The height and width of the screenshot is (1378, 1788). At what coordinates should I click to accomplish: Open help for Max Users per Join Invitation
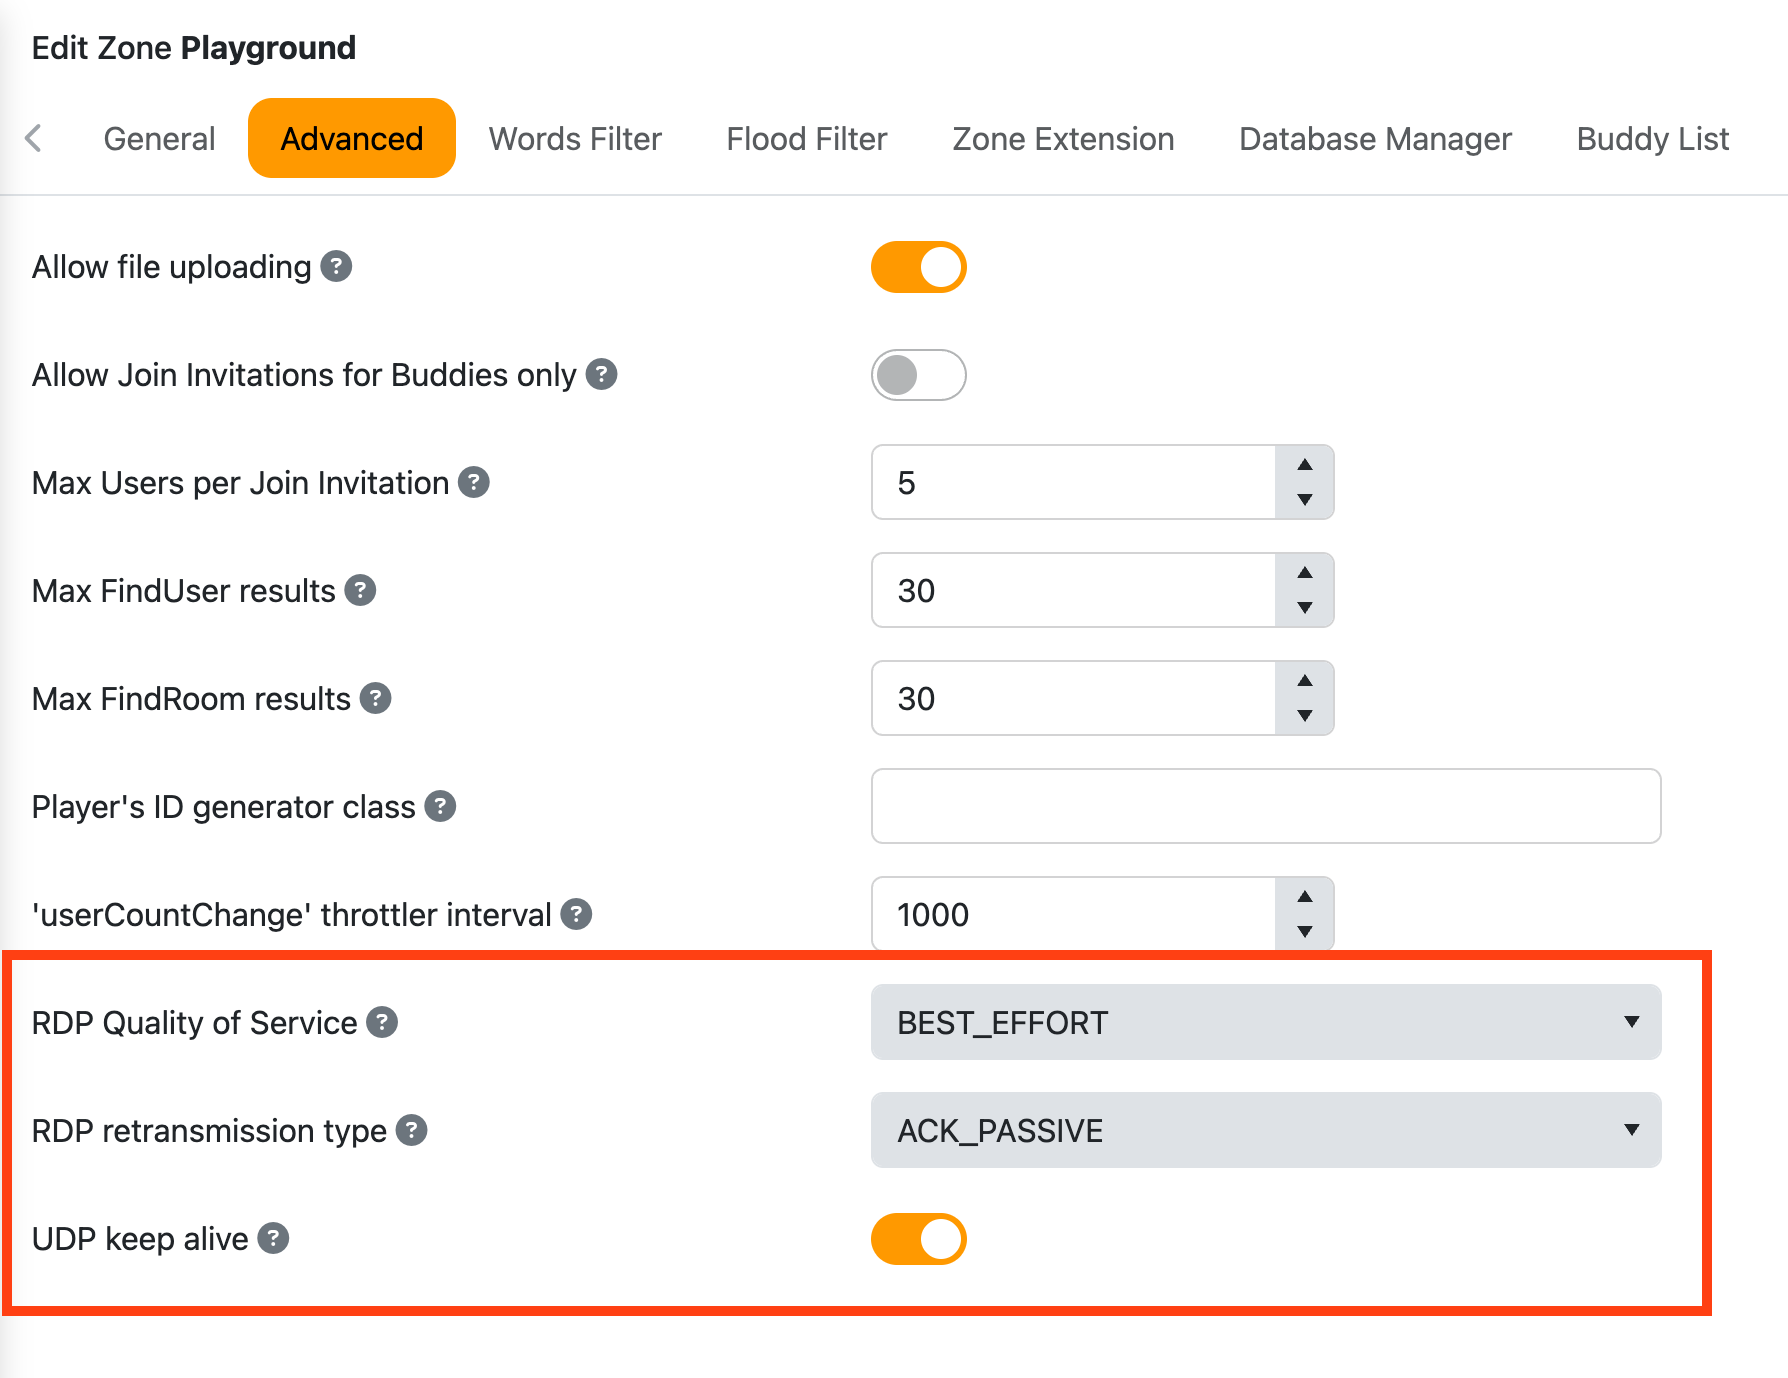click(x=472, y=482)
